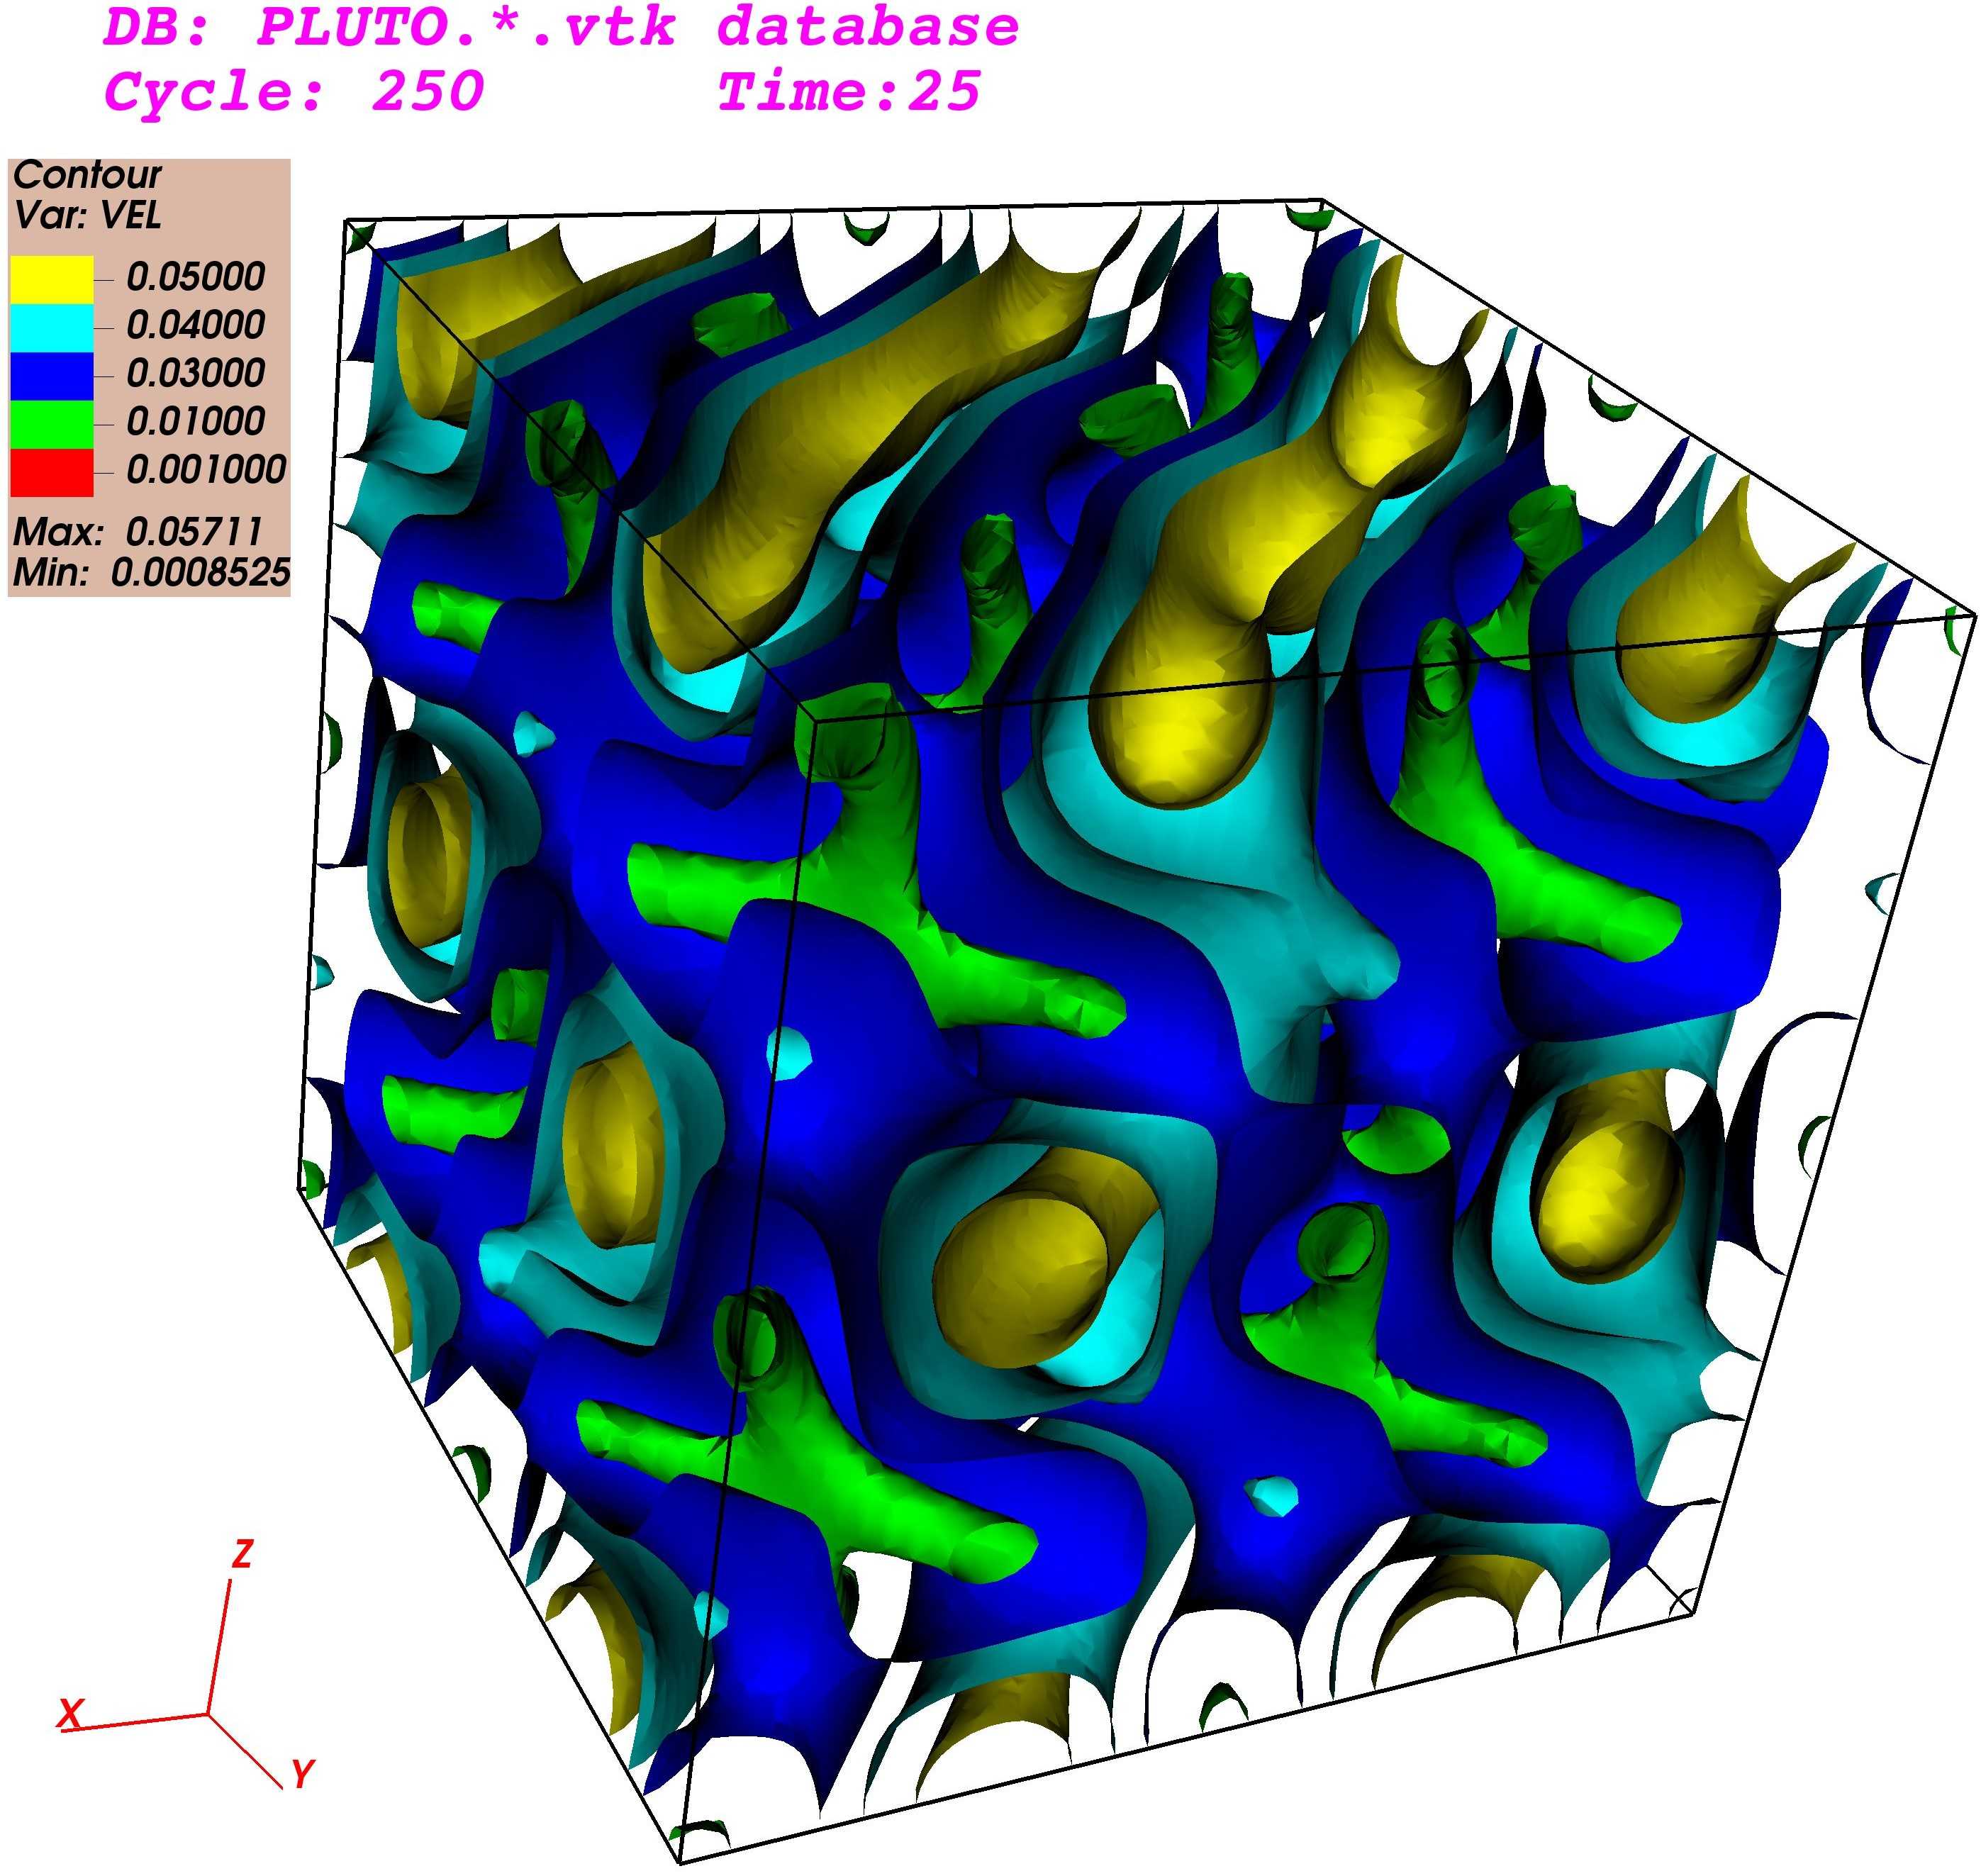Viewport: 1981px width, 1876px height.
Task: Click the 'Max: 0.05711' value
Action: click(x=138, y=531)
